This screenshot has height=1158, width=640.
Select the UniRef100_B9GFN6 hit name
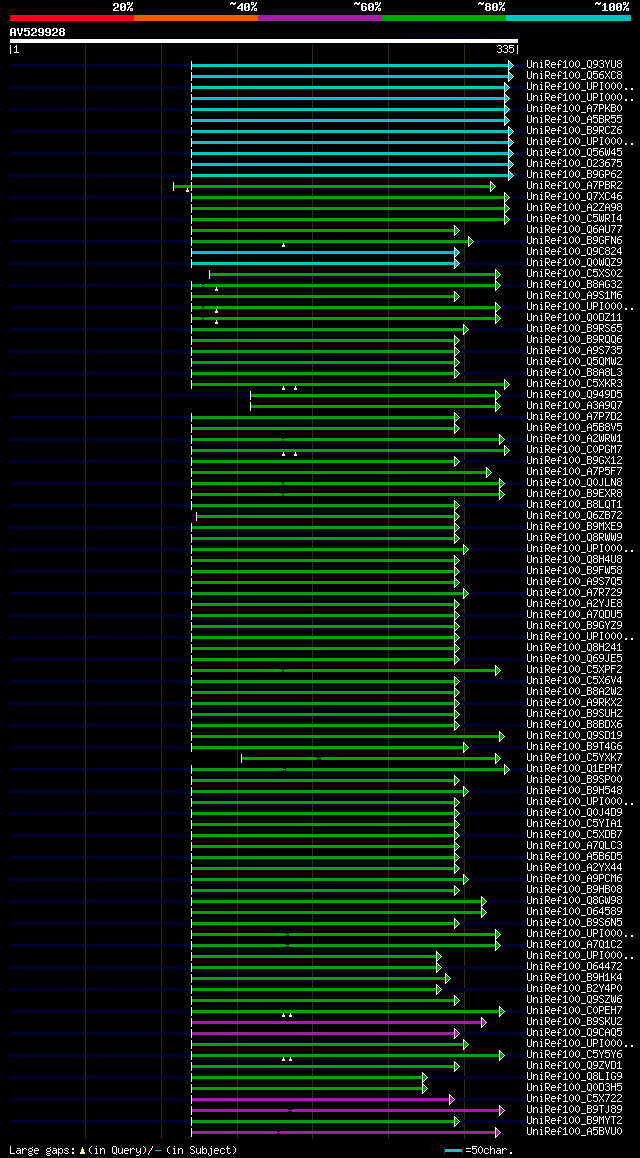click(x=574, y=241)
